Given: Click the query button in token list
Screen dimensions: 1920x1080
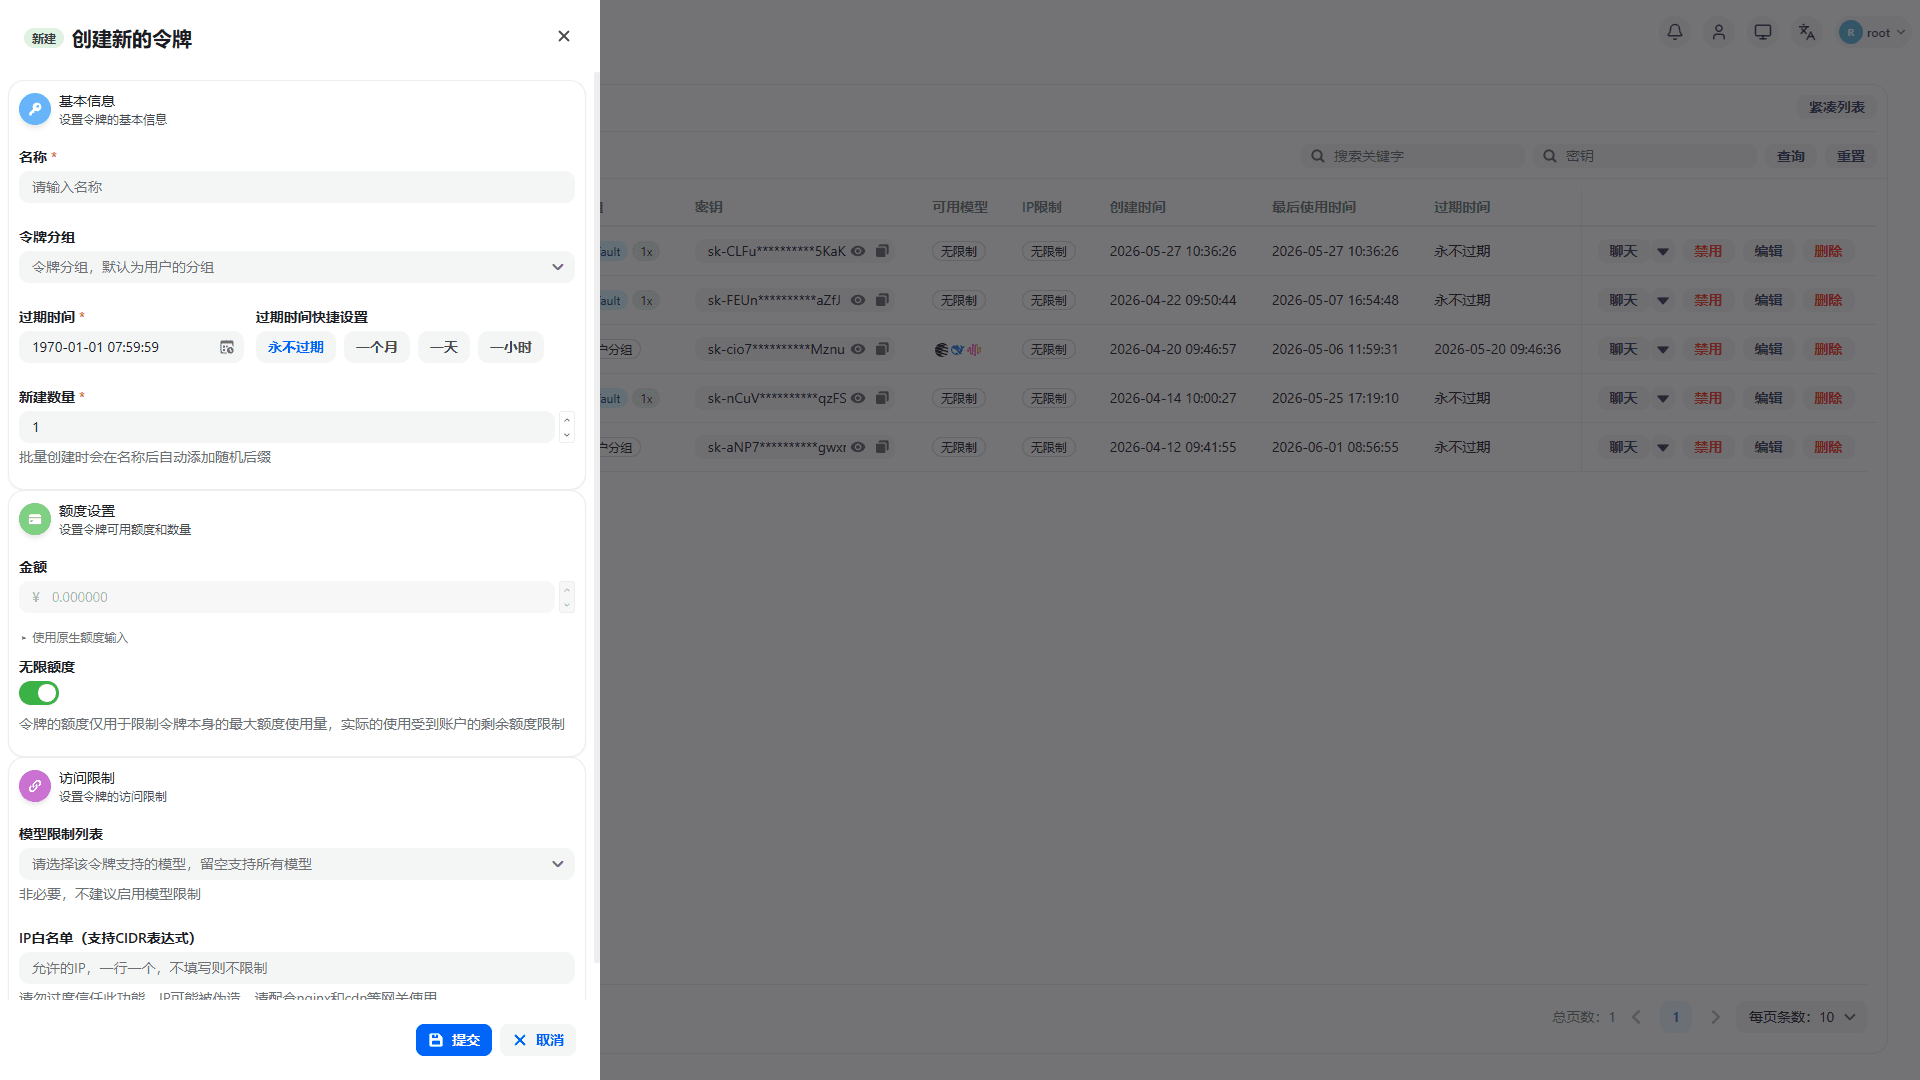Looking at the screenshot, I should tap(1791, 156).
